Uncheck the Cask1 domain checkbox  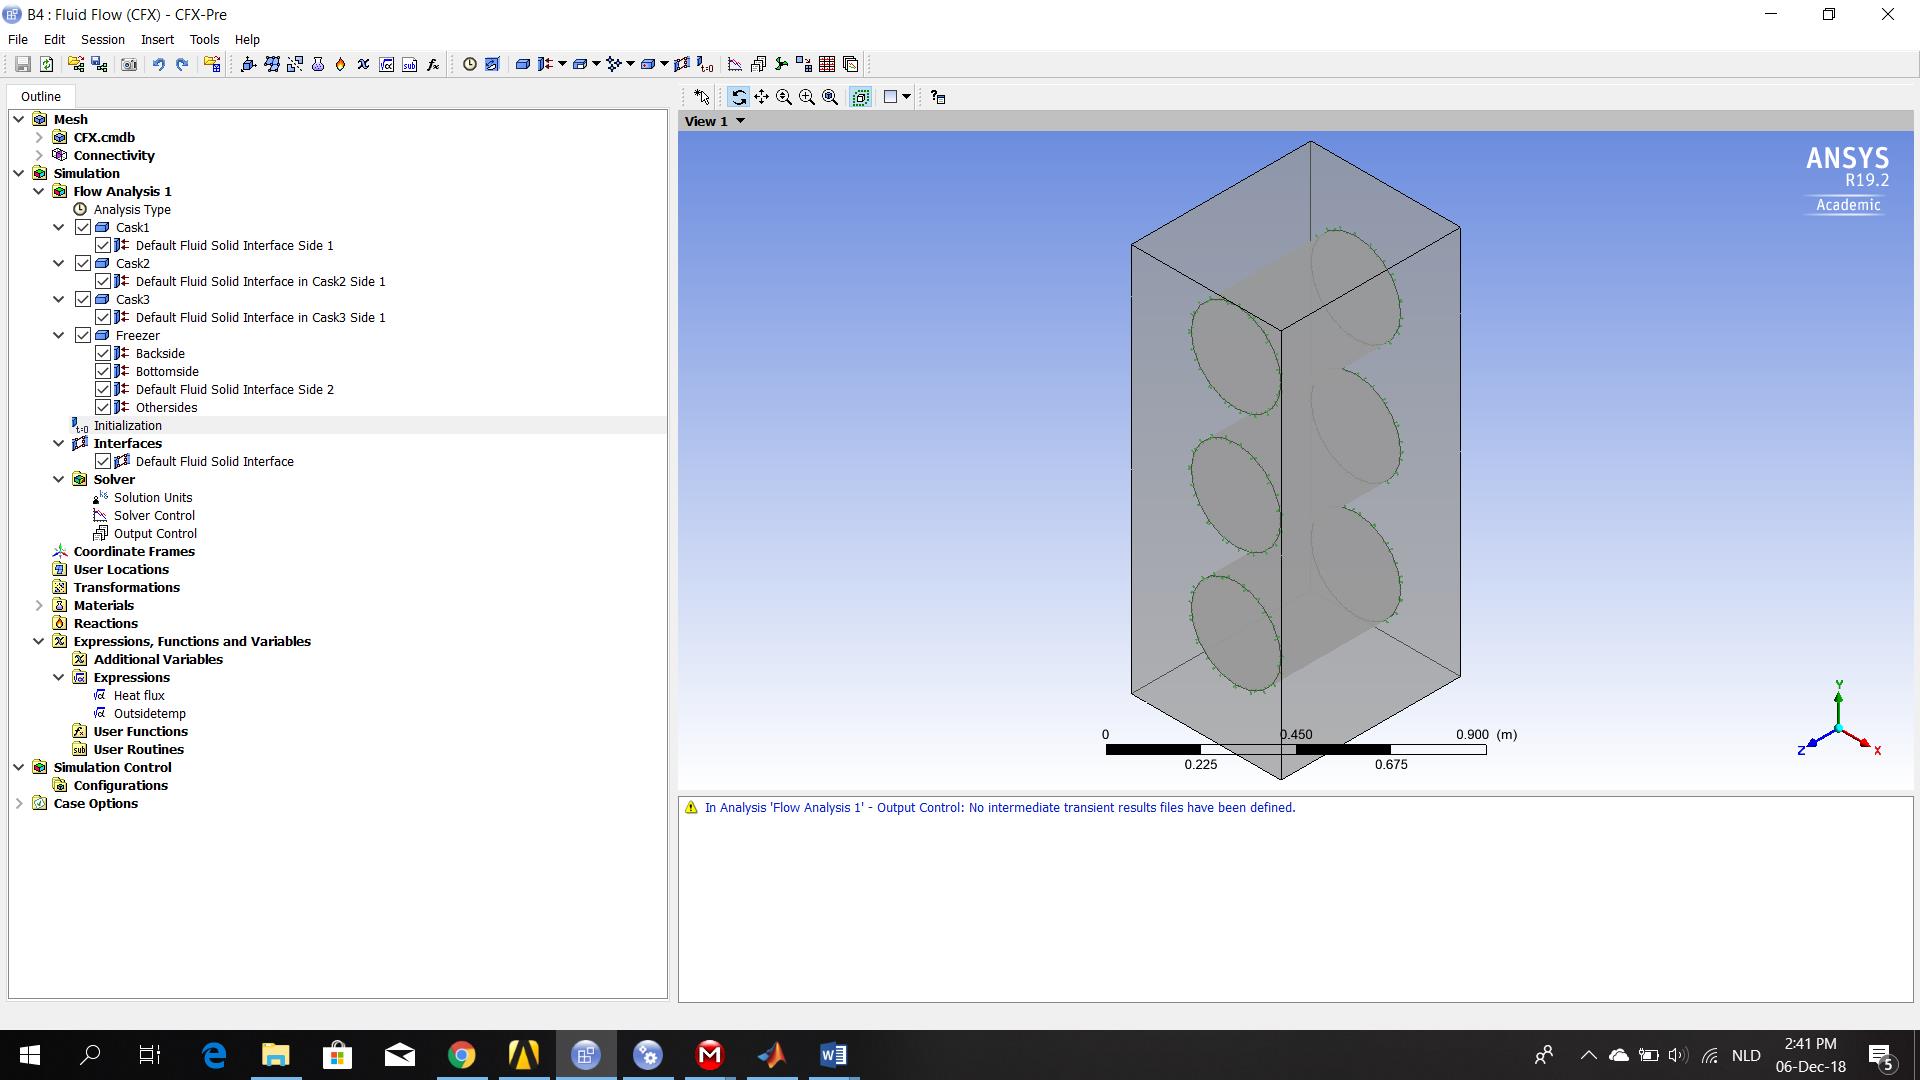83,227
